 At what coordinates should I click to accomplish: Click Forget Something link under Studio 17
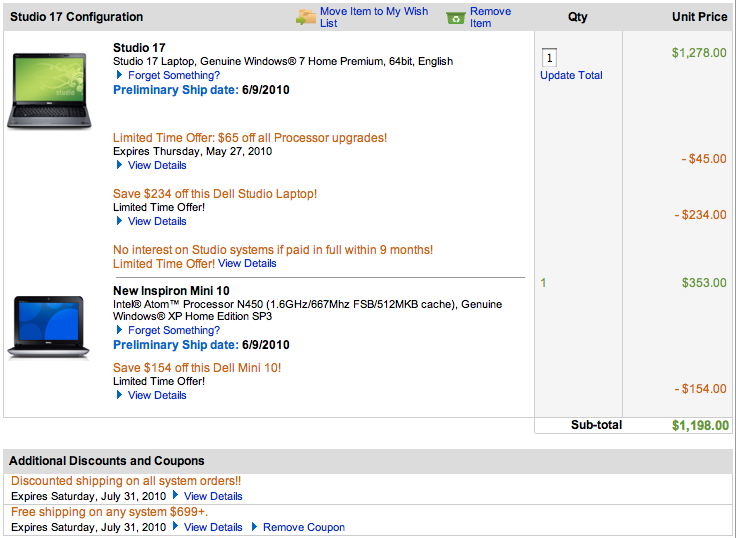pos(174,75)
